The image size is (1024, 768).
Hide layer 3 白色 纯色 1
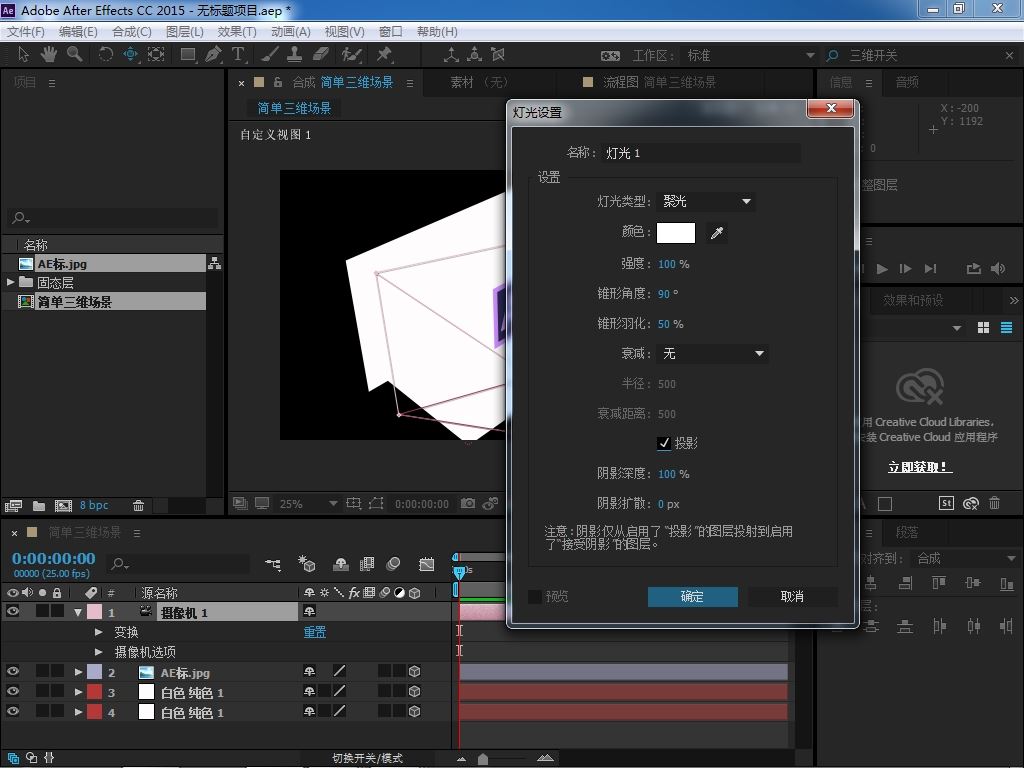click(12, 691)
